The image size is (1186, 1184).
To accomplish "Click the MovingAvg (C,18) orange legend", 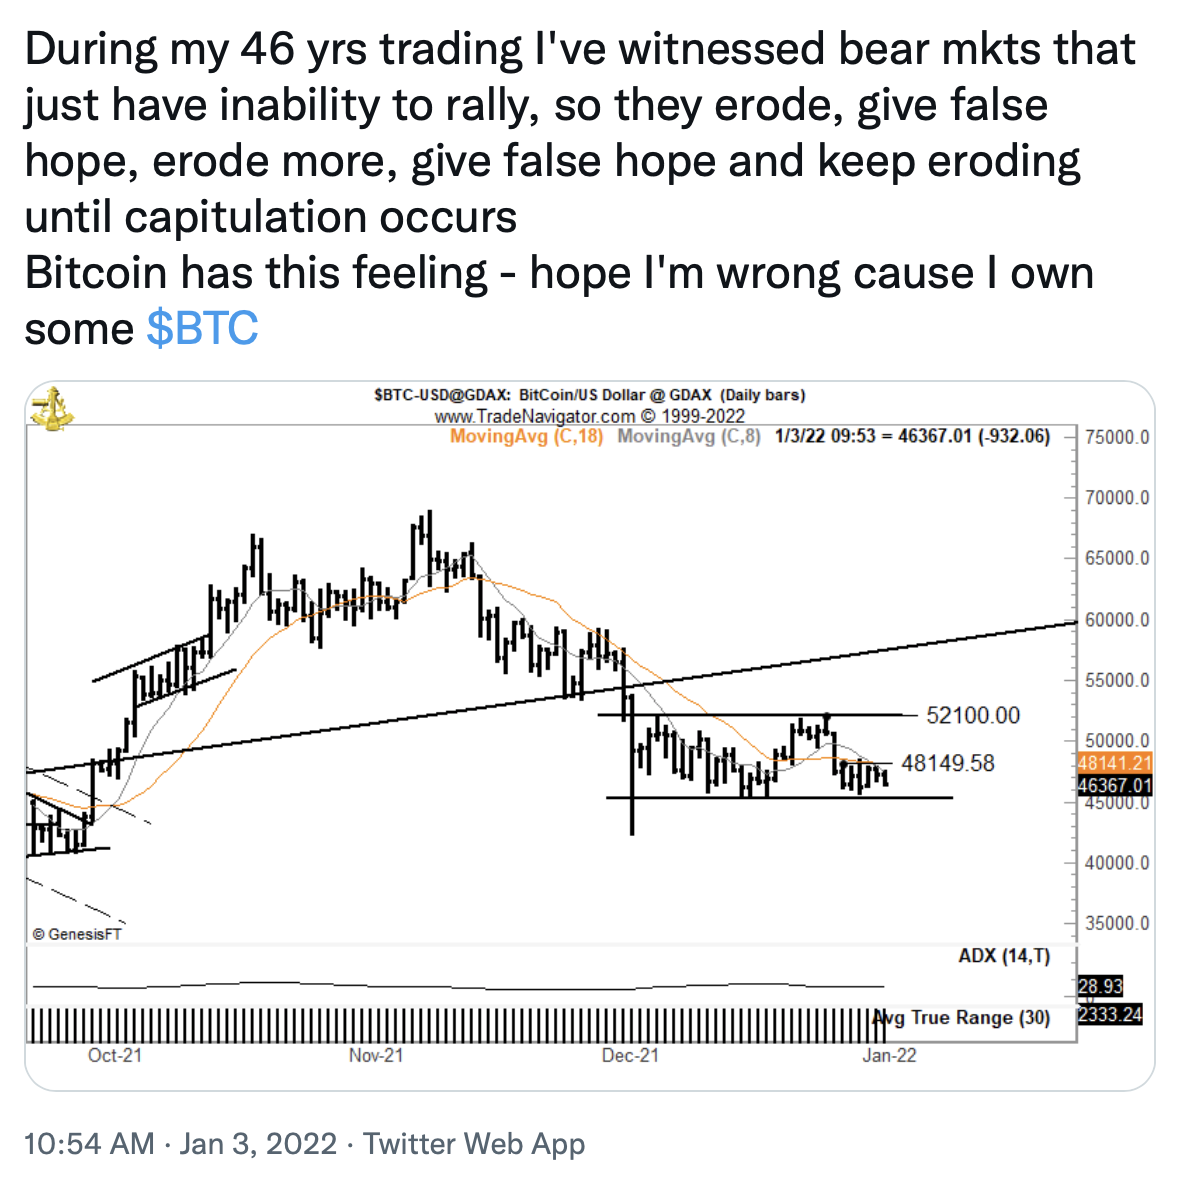I will [x=526, y=436].
